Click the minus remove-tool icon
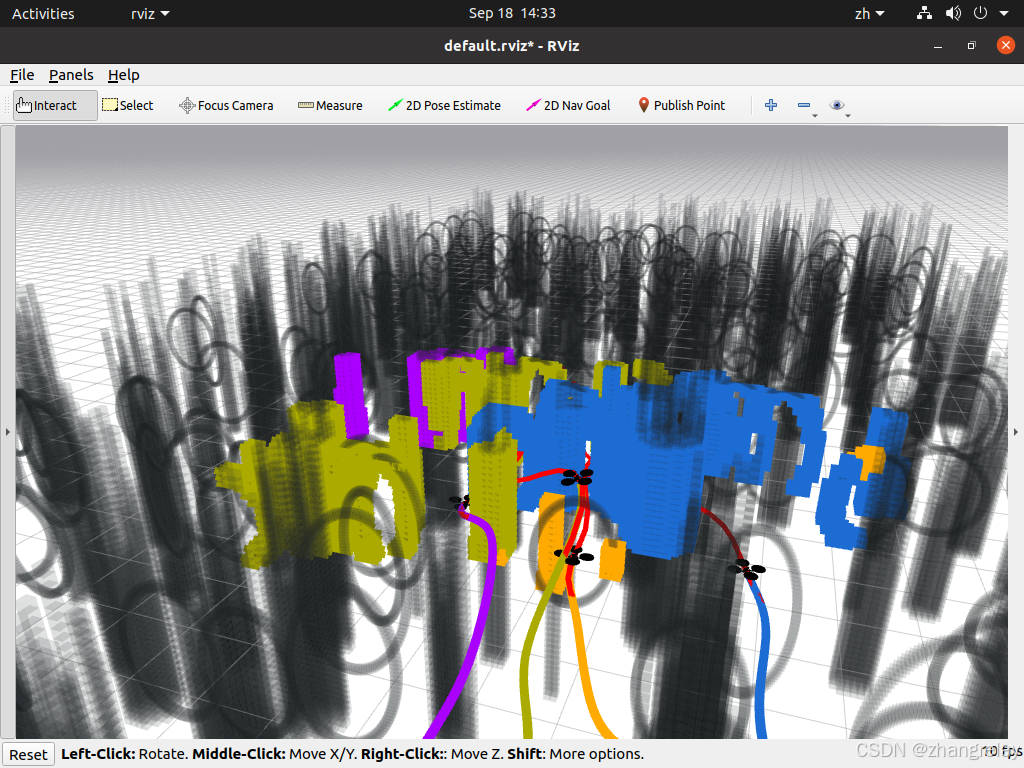The height and width of the screenshot is (768, 1024). [804, 105]
